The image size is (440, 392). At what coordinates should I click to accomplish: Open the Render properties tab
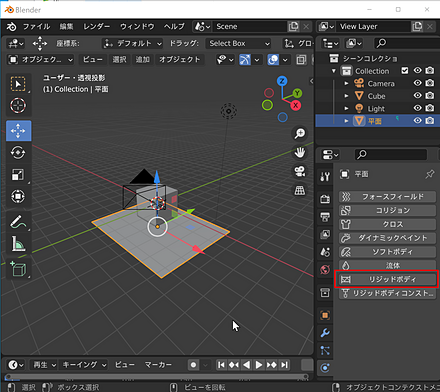325,199
